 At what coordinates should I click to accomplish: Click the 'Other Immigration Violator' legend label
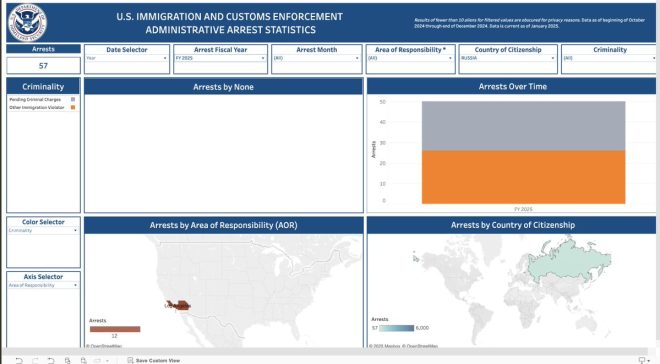(x=37, y=108)
